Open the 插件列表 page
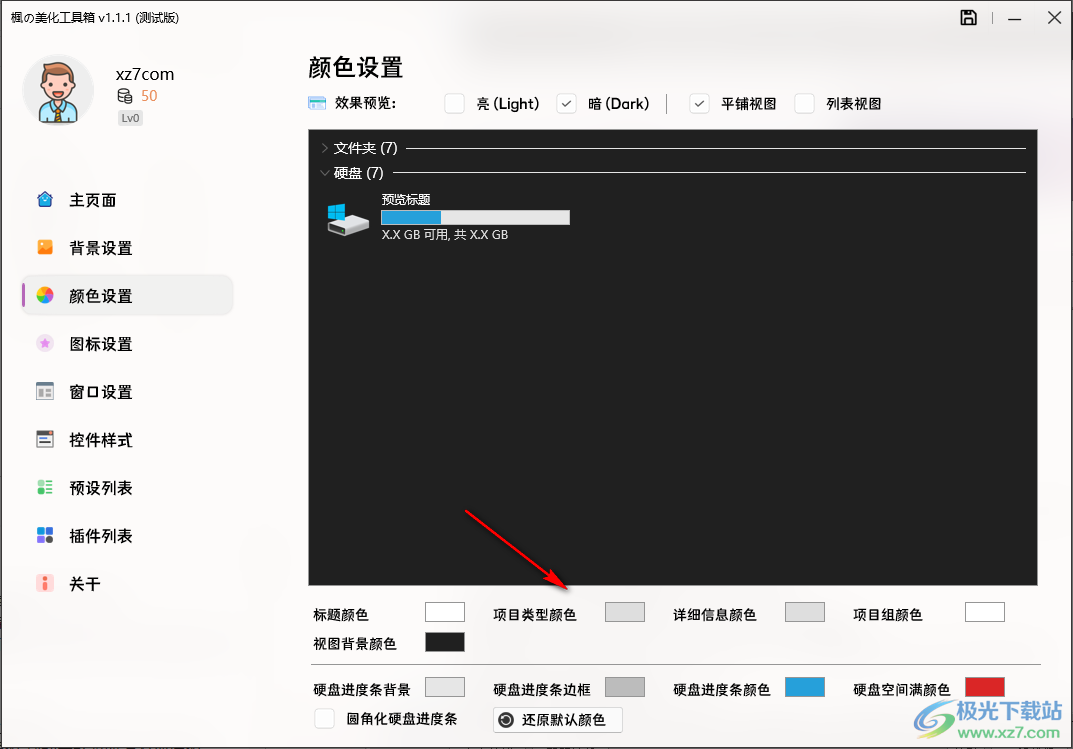 tap(127, 535)
